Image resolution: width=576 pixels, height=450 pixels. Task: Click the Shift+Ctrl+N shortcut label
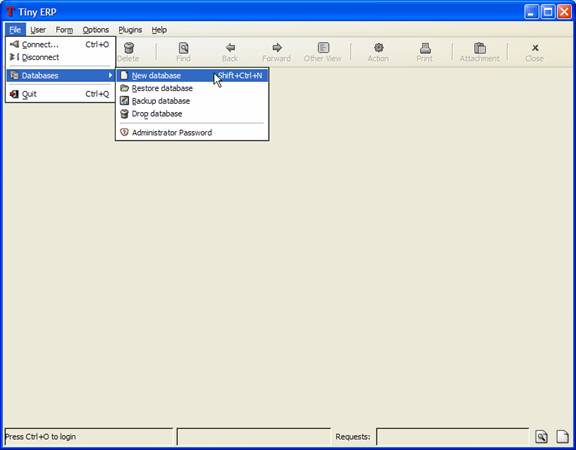point(240,76)
